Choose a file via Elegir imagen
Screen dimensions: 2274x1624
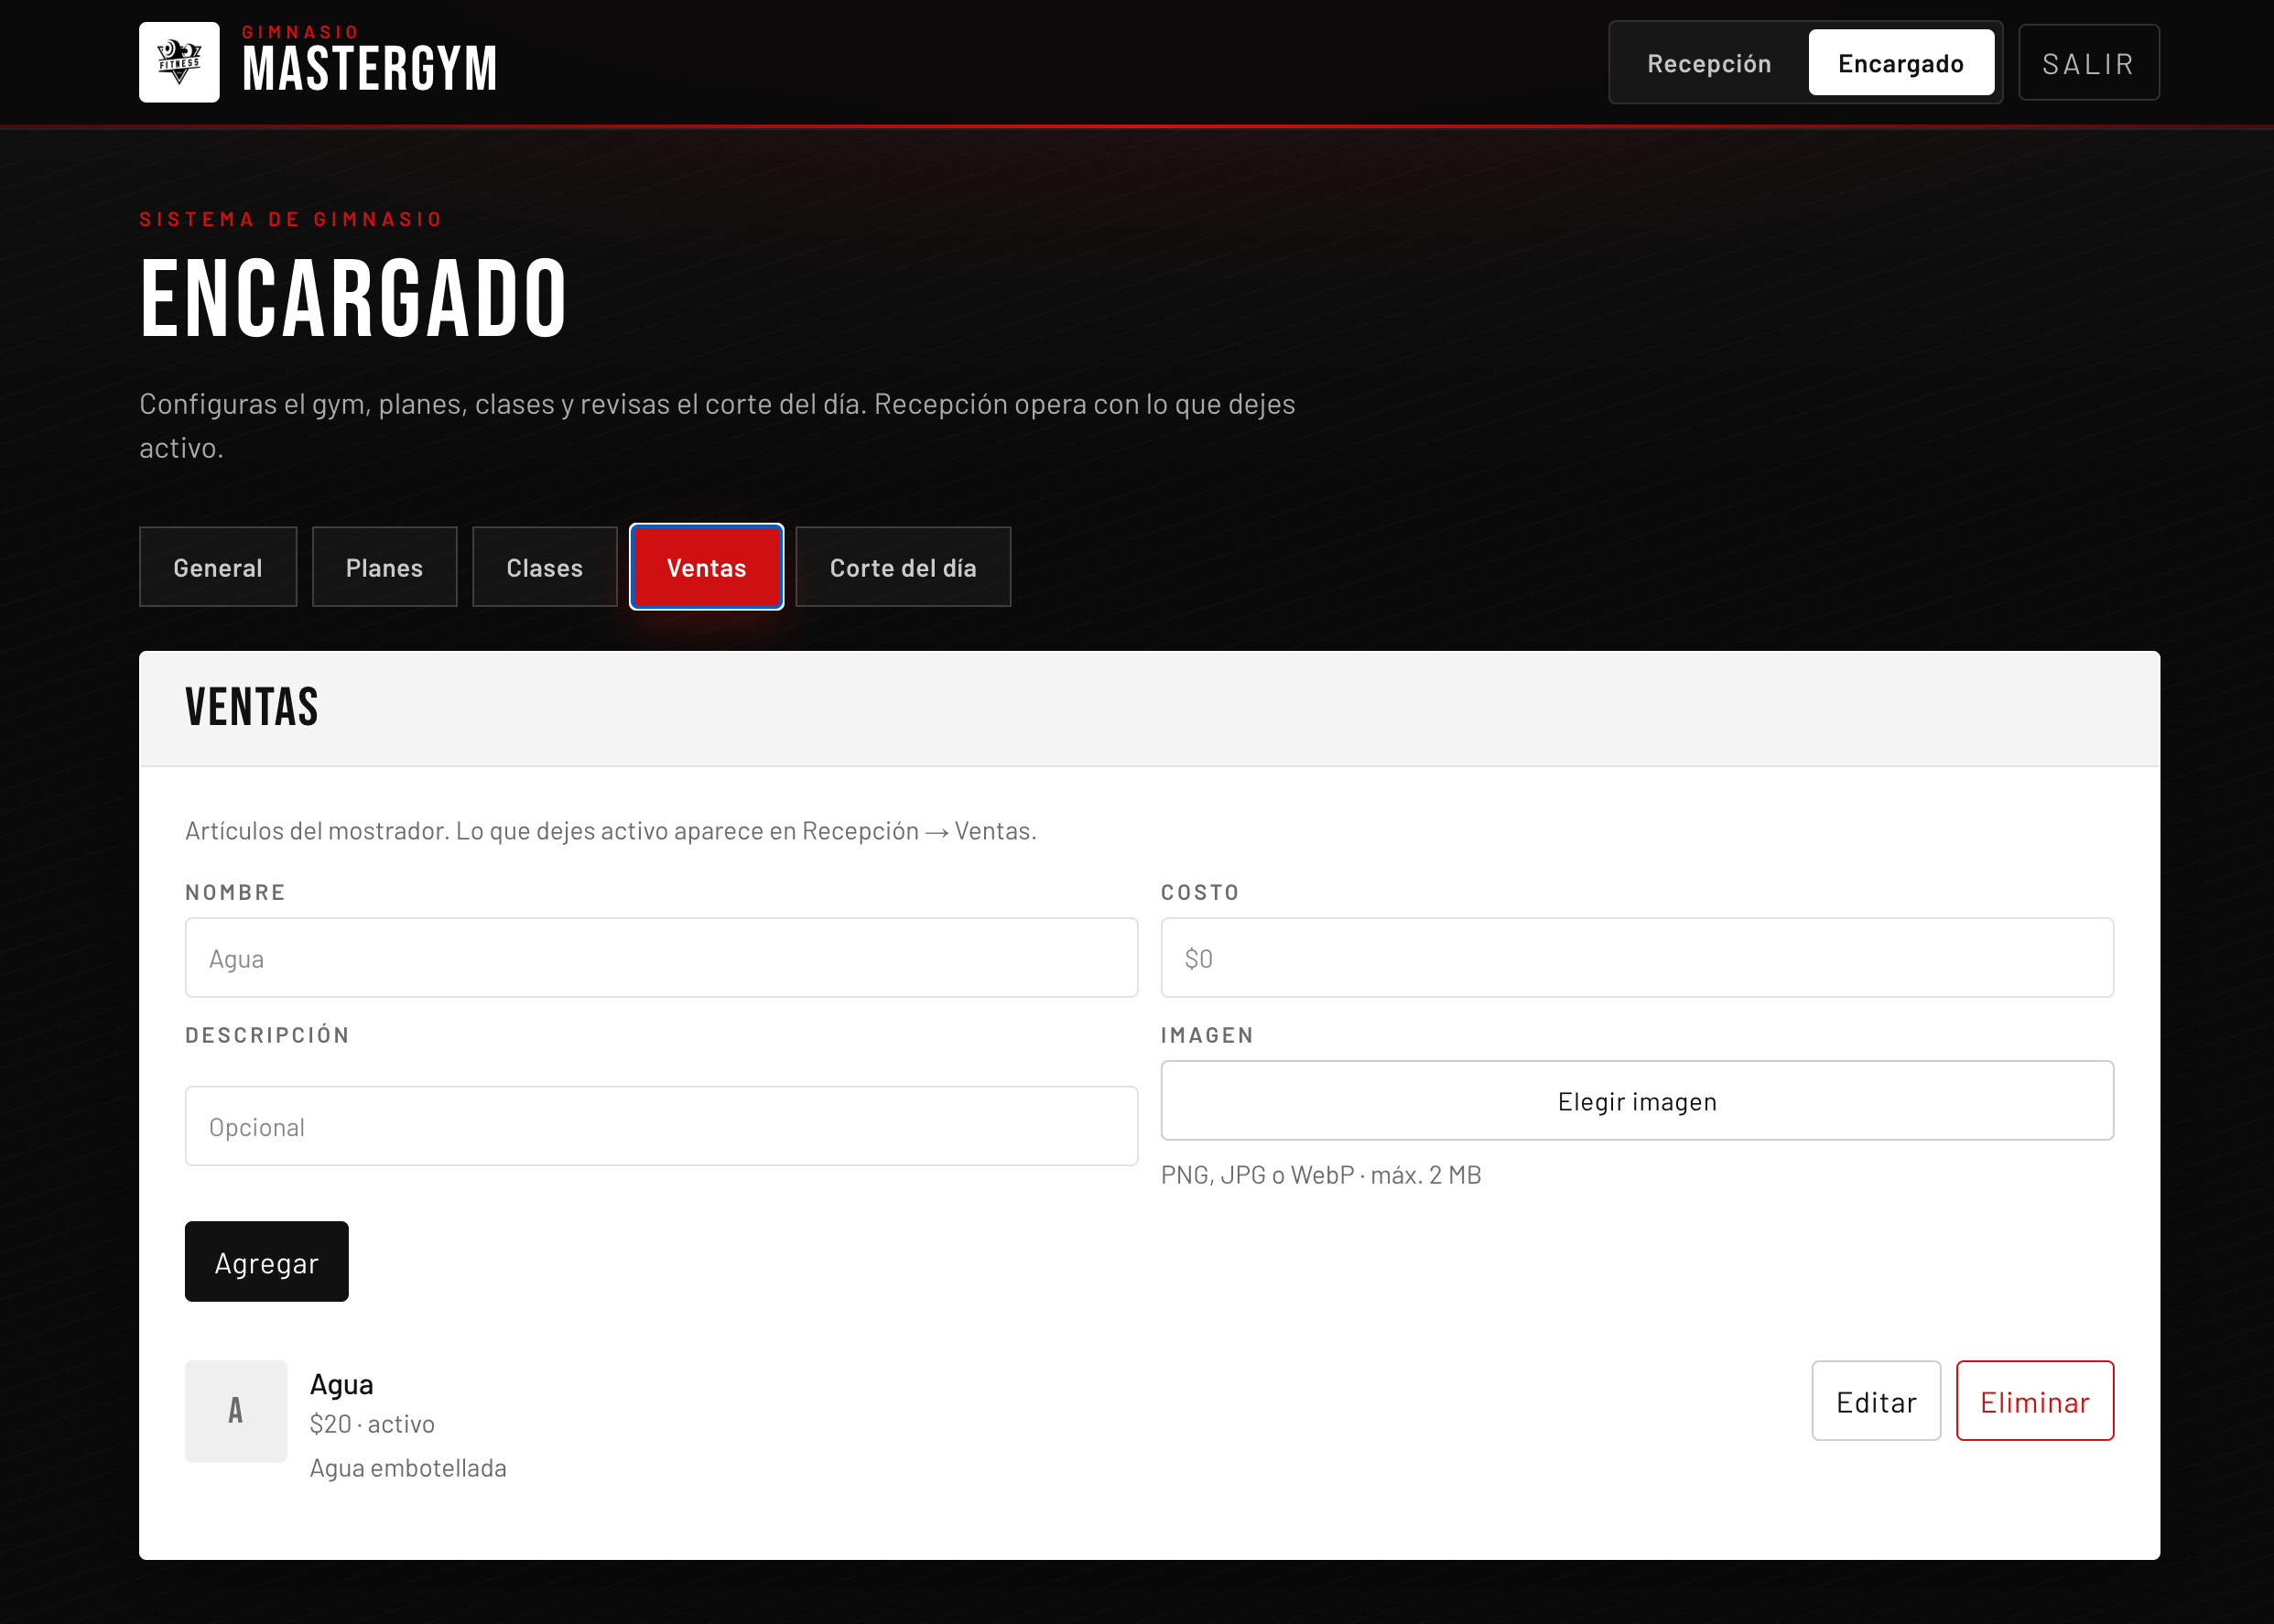point(1637,1101)
